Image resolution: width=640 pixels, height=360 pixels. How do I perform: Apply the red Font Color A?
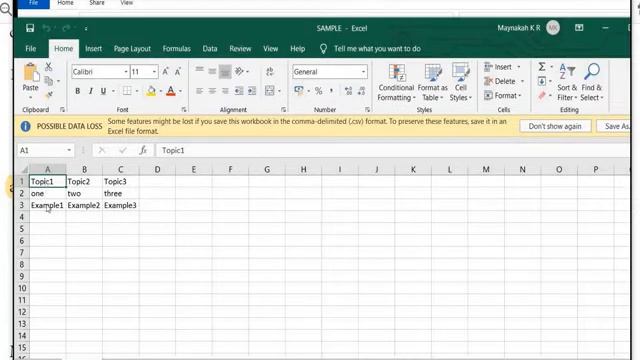coord(171,91)
